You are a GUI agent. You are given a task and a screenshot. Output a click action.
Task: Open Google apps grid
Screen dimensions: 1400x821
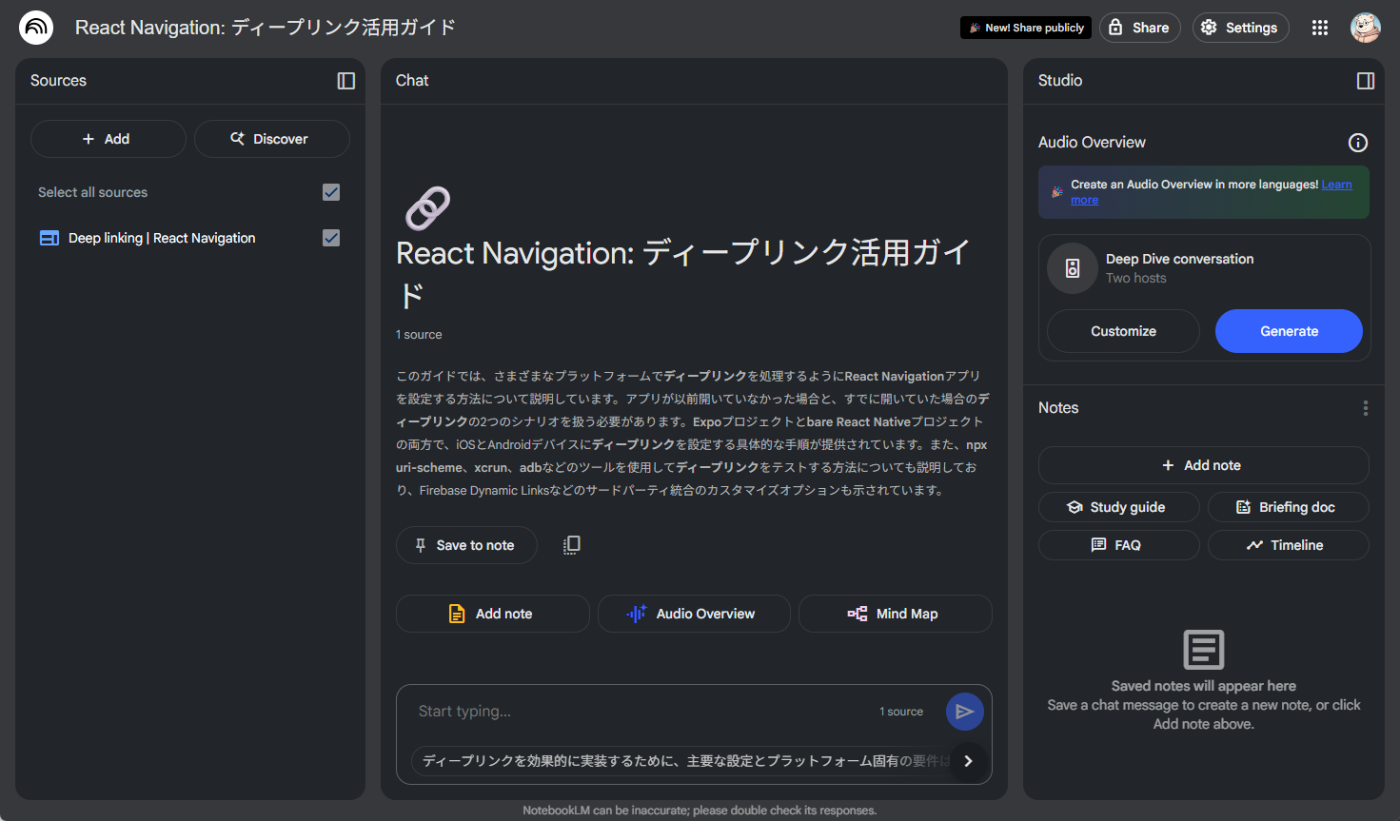pyautogui.click(x=1320, y=28)
